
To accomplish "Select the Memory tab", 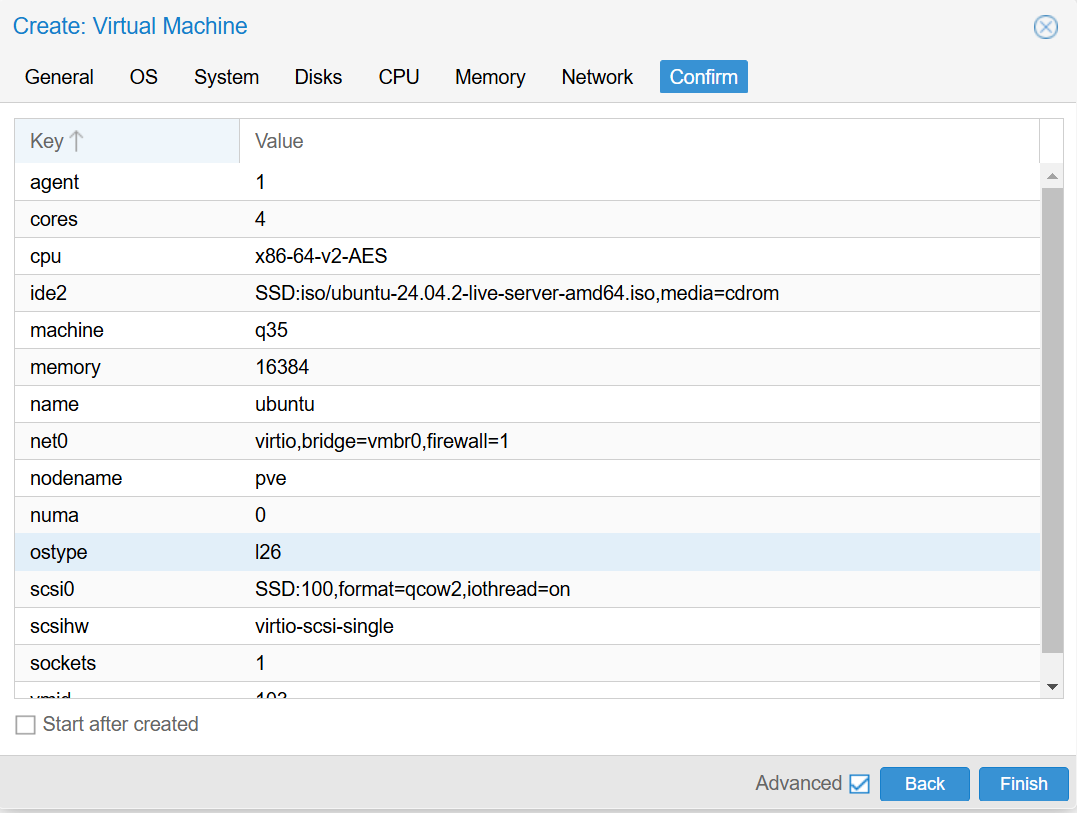I will [x=490, y=77].
